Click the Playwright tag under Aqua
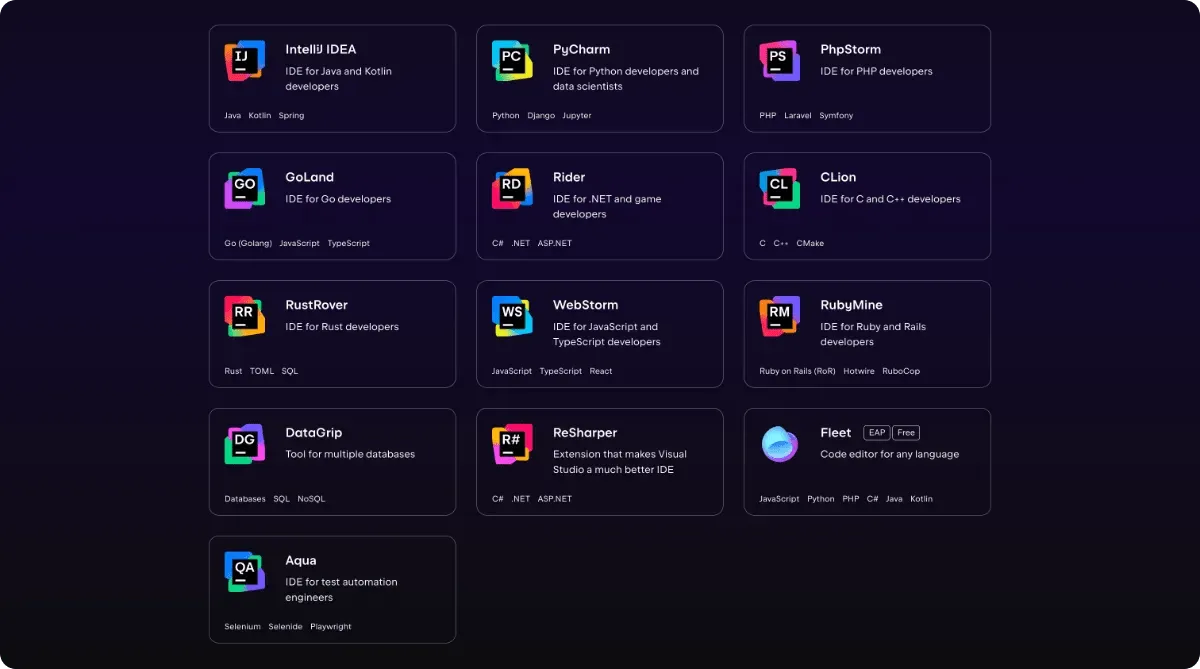The width and height of the screenshot is (1200, 669). click(331, 627)
